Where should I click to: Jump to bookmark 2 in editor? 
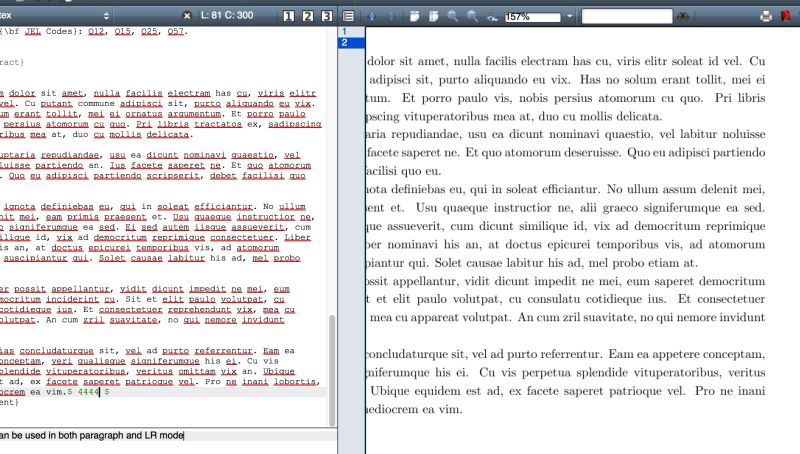point(308,16)
